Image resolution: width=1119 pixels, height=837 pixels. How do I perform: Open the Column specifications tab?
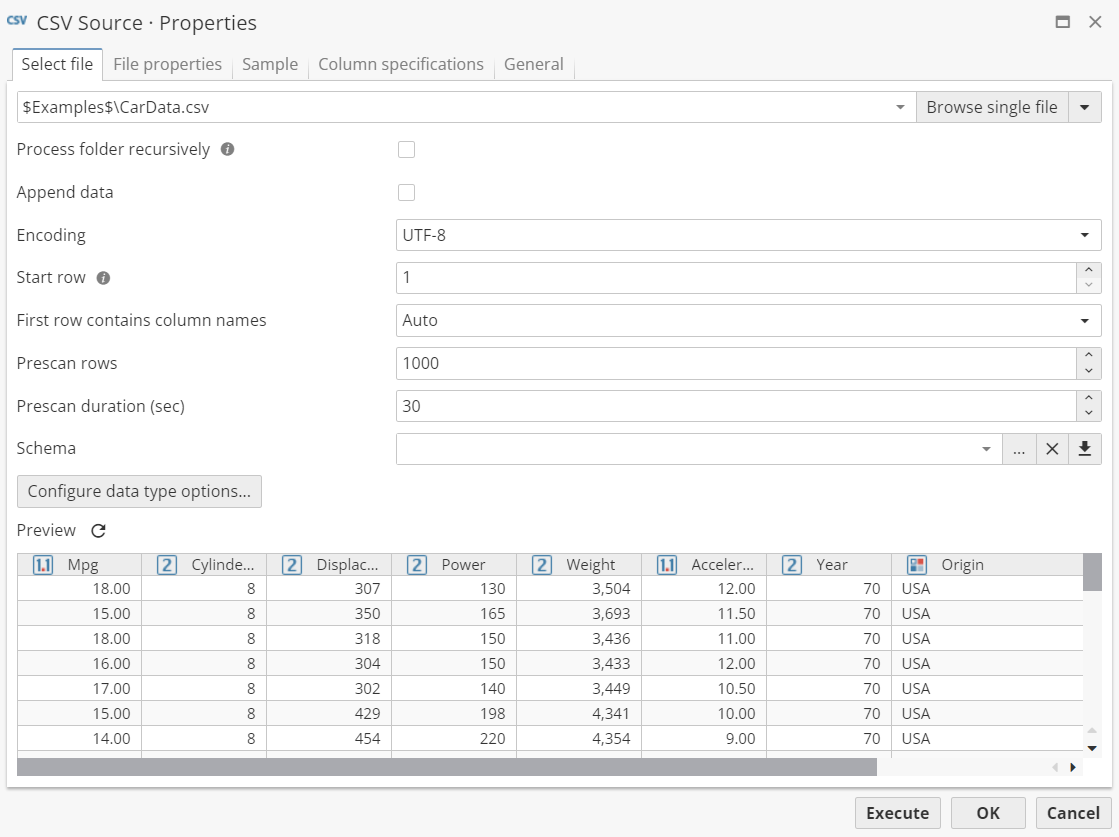click(400, 64)
